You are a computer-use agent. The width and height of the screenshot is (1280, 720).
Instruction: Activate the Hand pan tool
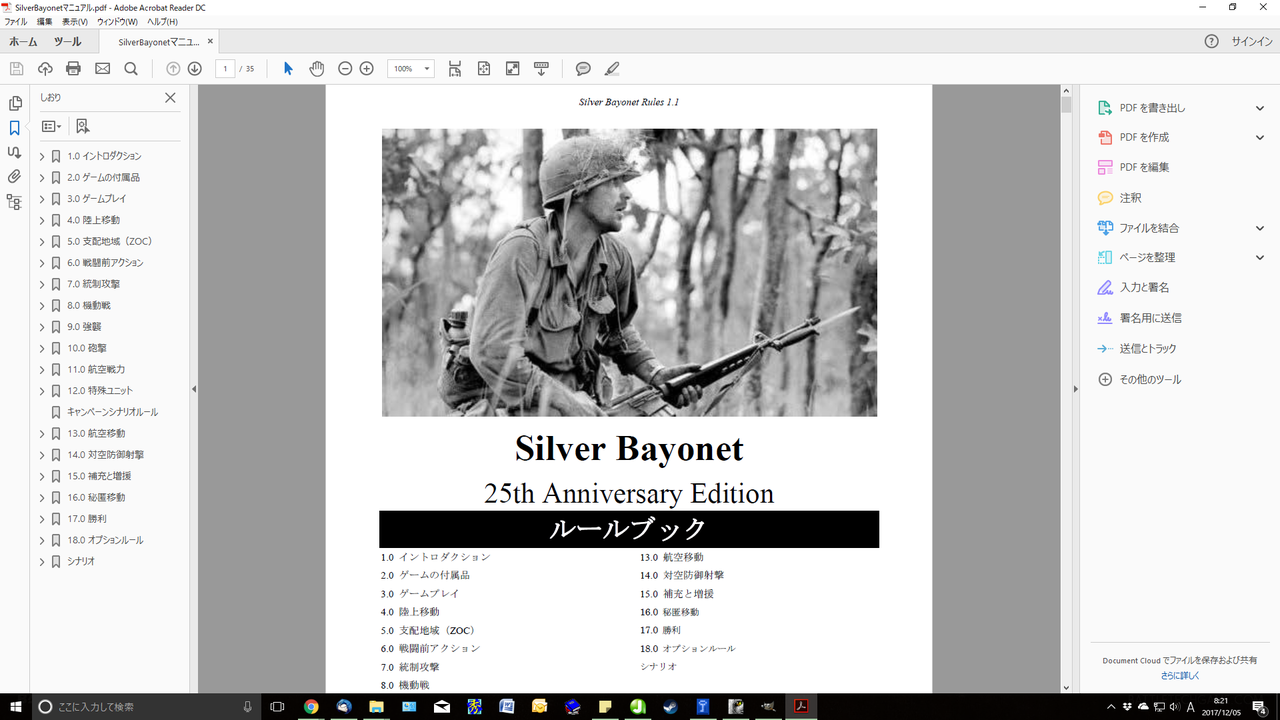pos(317,69)
